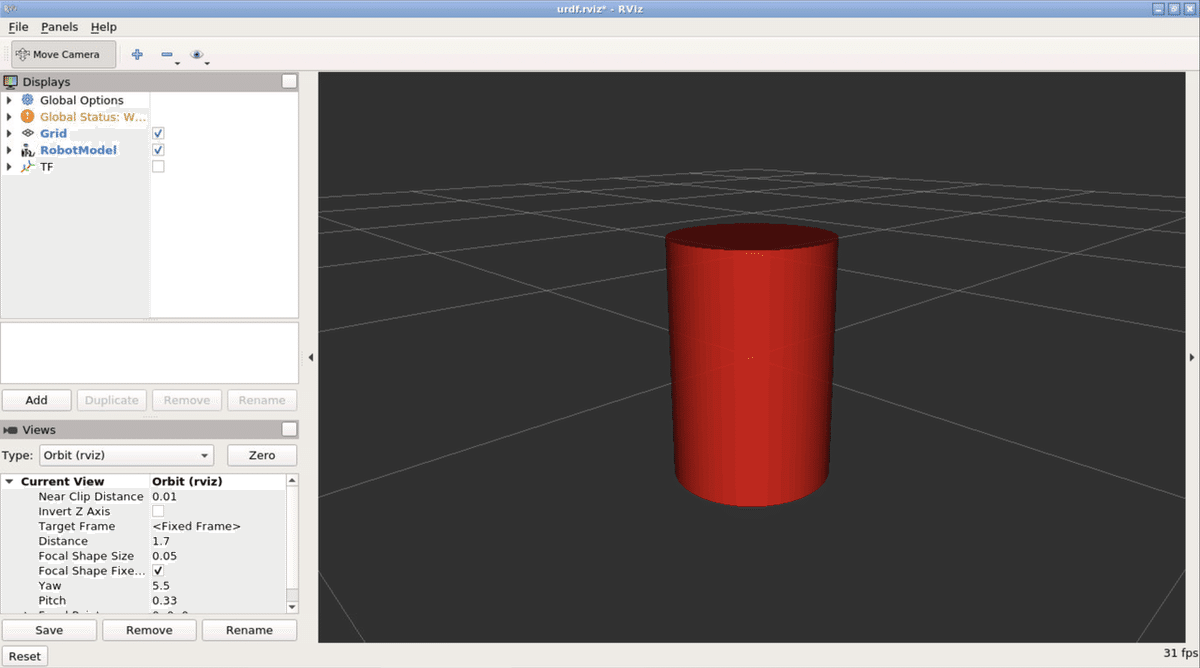The image size is (1200, 668).
Task: Click the 31 fps status text
Action: click(x=1179, y=653)
